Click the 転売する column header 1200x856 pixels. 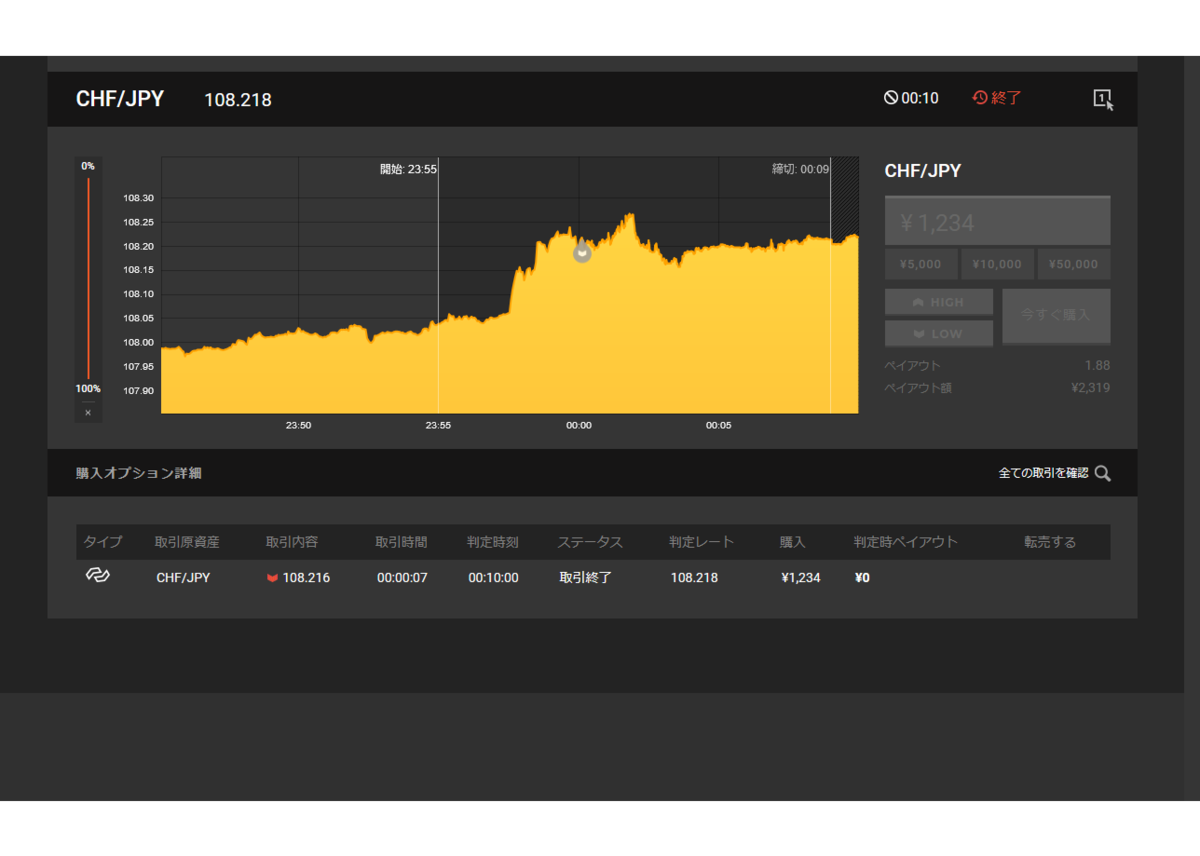tap(1050, 542)
